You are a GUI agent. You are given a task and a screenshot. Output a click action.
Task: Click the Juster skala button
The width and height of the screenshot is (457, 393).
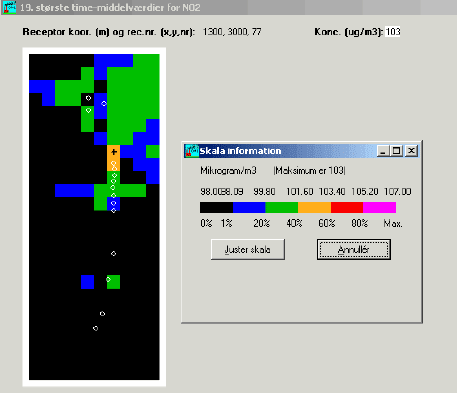click(x=248, y=249)
